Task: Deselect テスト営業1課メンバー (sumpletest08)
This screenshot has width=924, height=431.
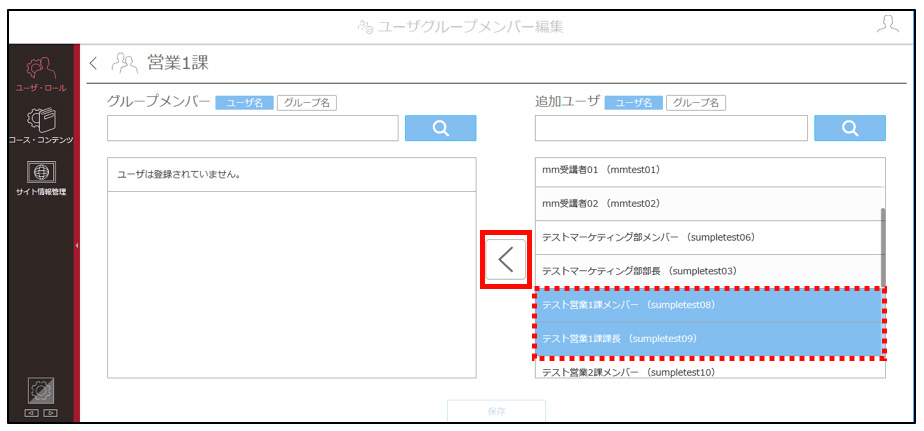Action: (x=710, y=305)
